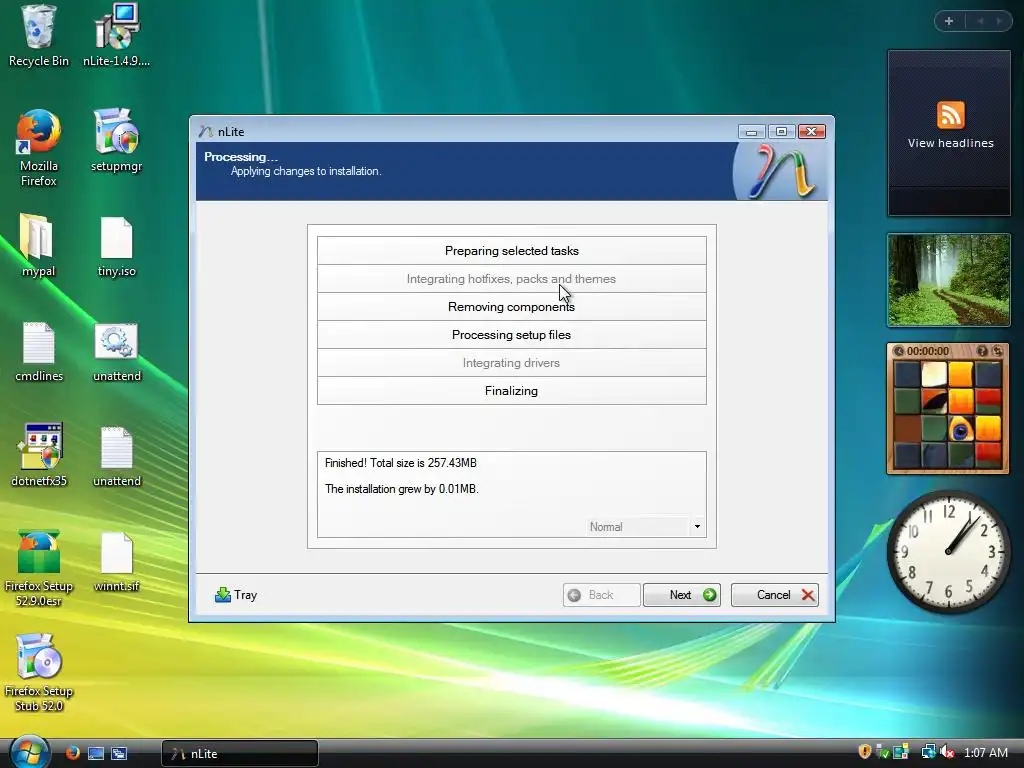Screen dimensions: 1024x768
Task: Minimize nLite to Tray
Action: click(236, 595)
